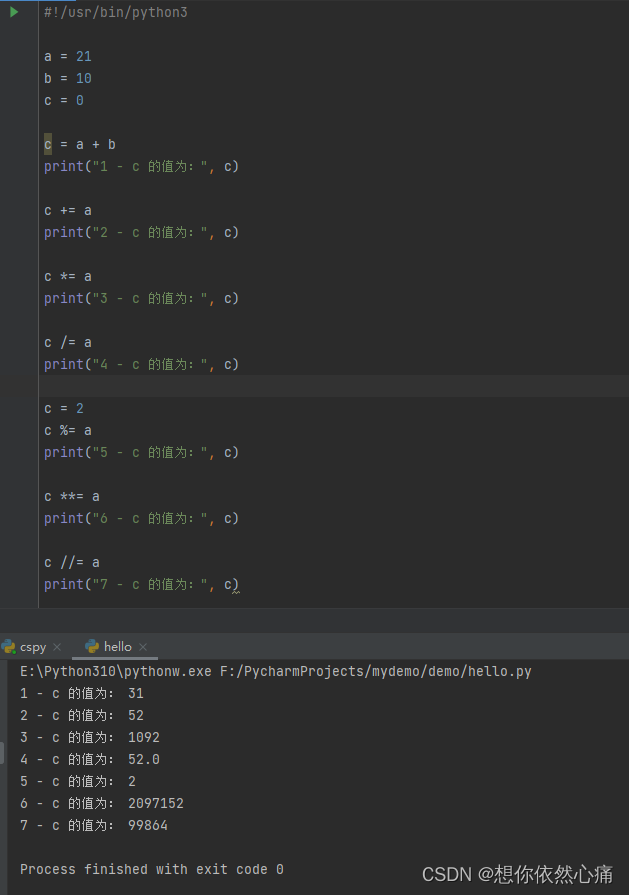
Task: Click output line with value 31
Action: pyautogui.click(x=82, y=694)
